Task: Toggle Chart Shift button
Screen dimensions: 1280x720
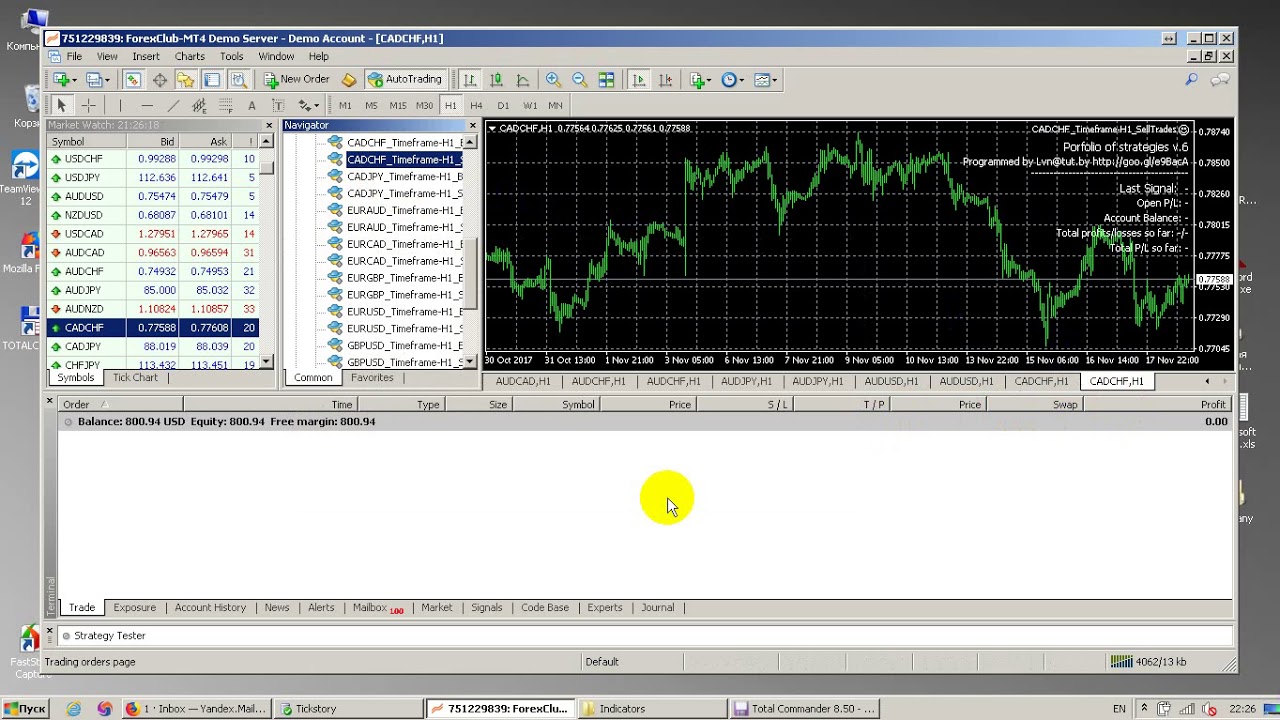Action: coord(665,80)
